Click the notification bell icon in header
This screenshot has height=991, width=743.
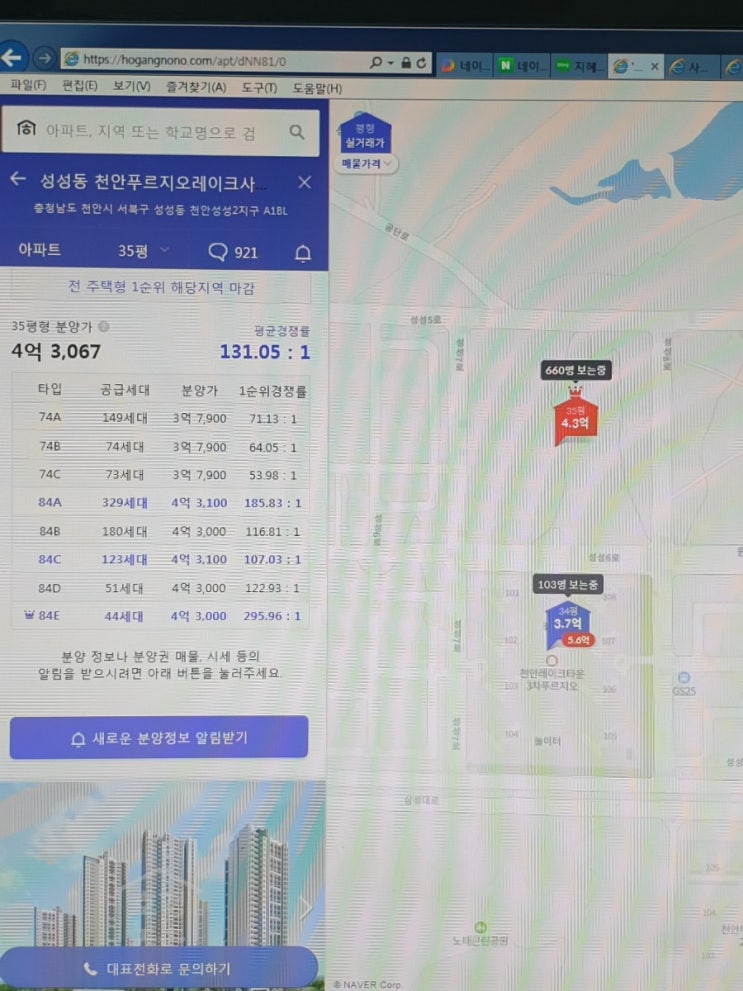click(x=303, y=253)
